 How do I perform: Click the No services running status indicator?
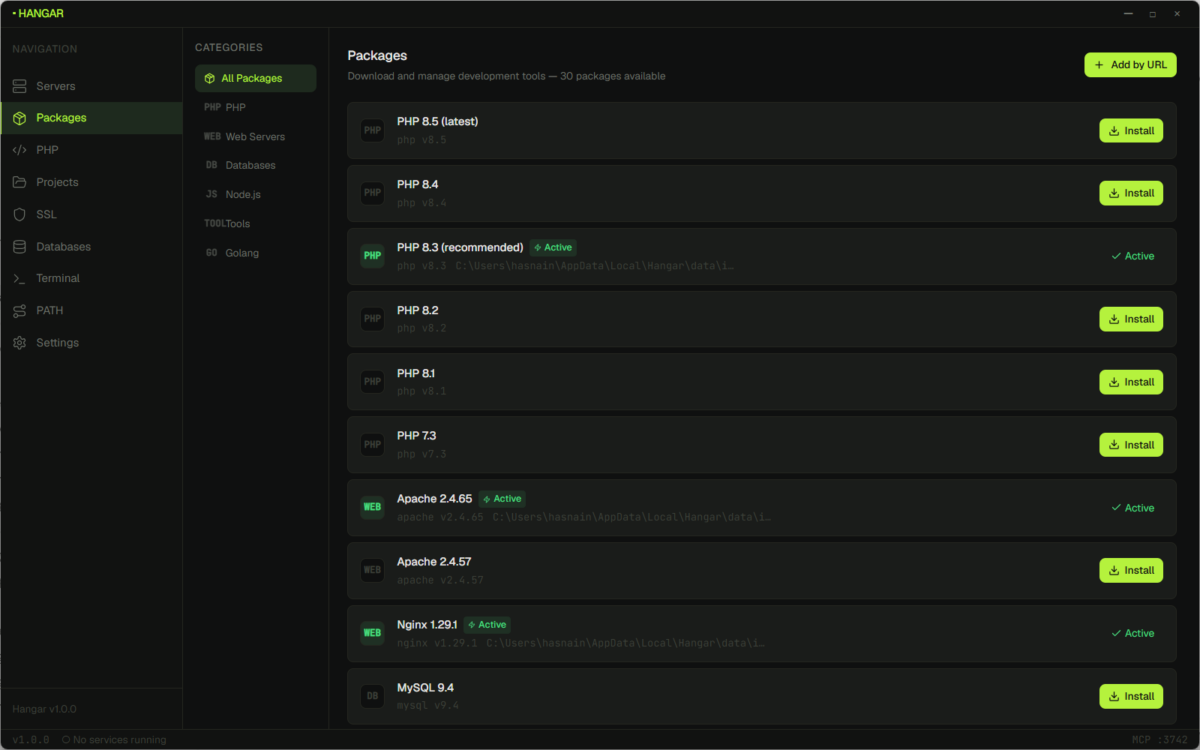113,740
